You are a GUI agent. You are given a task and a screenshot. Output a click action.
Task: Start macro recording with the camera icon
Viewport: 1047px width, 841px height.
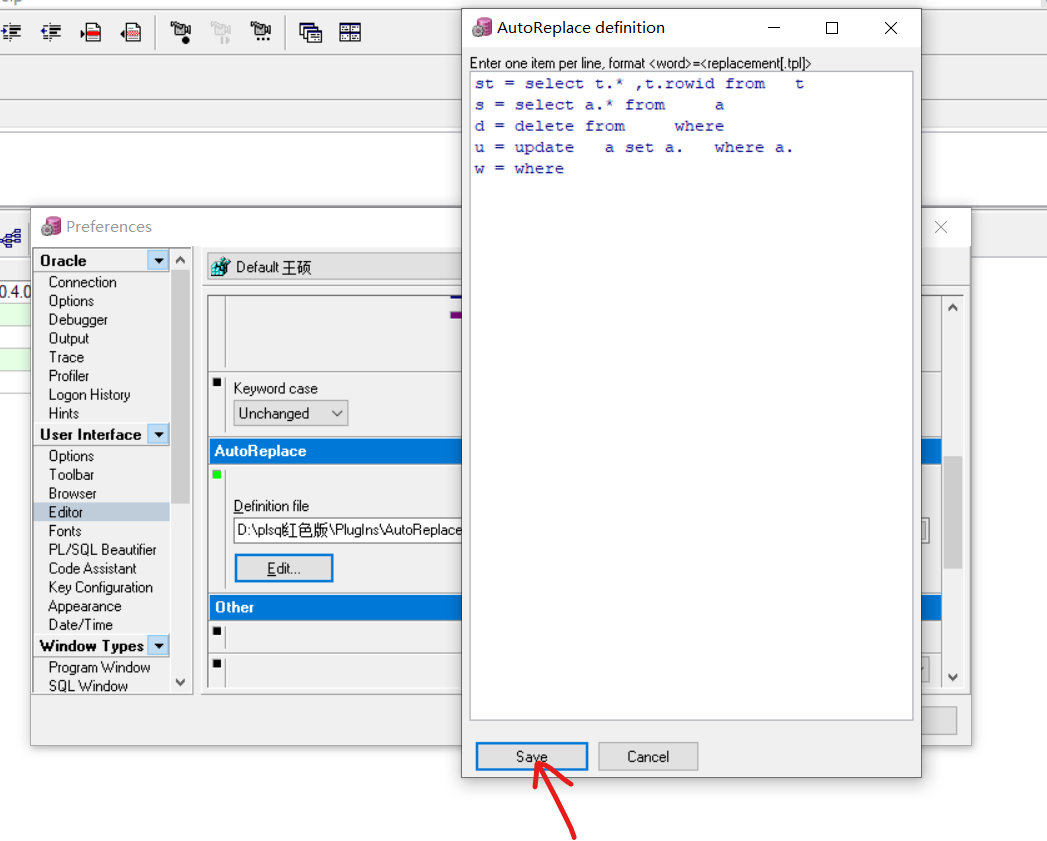(x=183, y=32)
